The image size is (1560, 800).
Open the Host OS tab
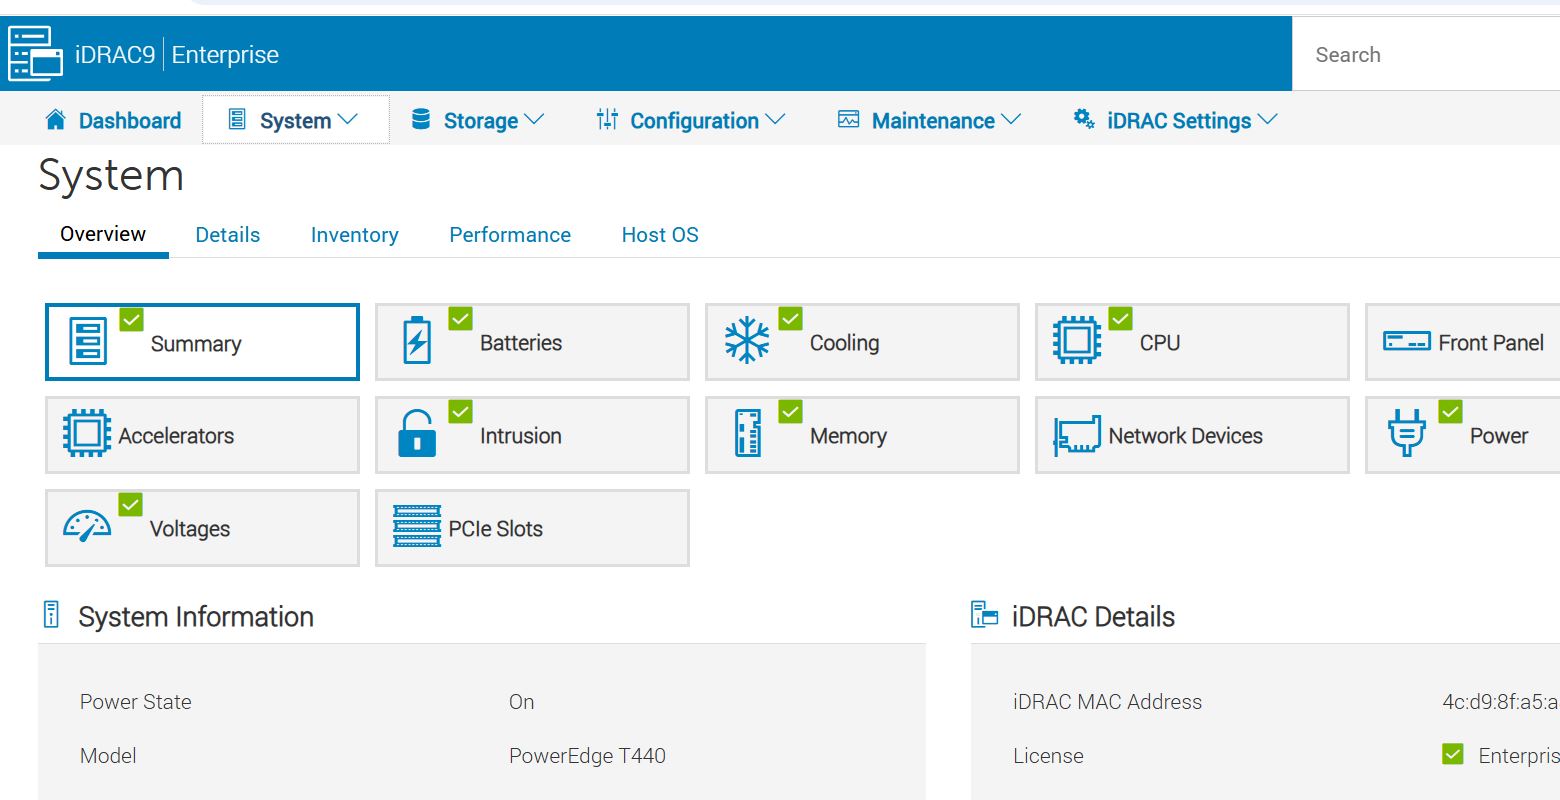click(659, 234)
